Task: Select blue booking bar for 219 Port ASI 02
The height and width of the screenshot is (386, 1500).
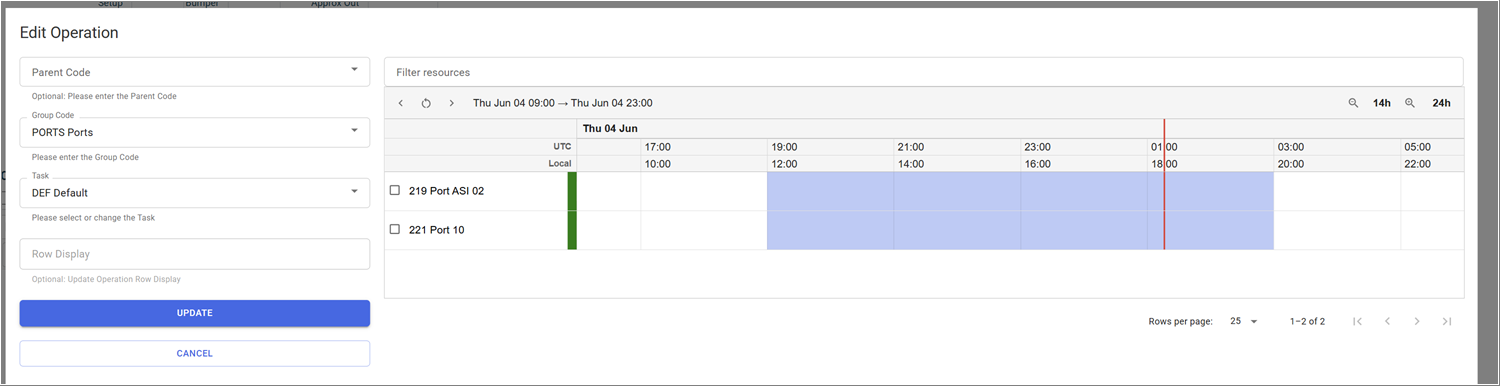Action: (x=1020, y=191)
